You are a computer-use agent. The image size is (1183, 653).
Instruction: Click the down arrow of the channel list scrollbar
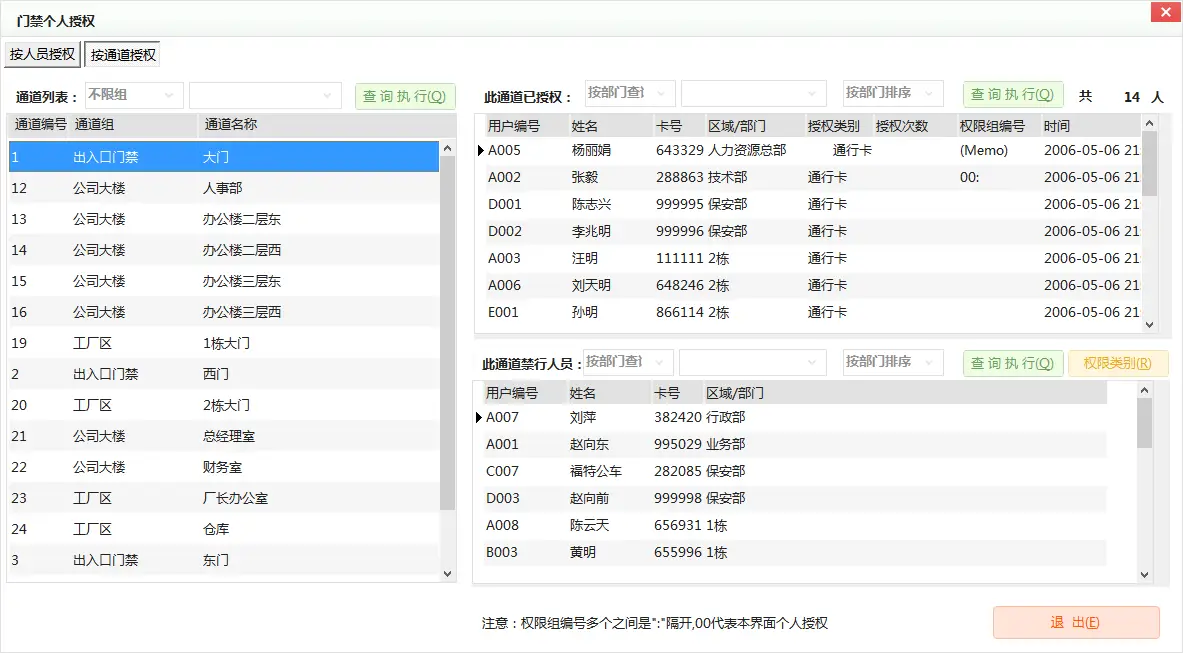pyautogui.click(x=448, y=573)
